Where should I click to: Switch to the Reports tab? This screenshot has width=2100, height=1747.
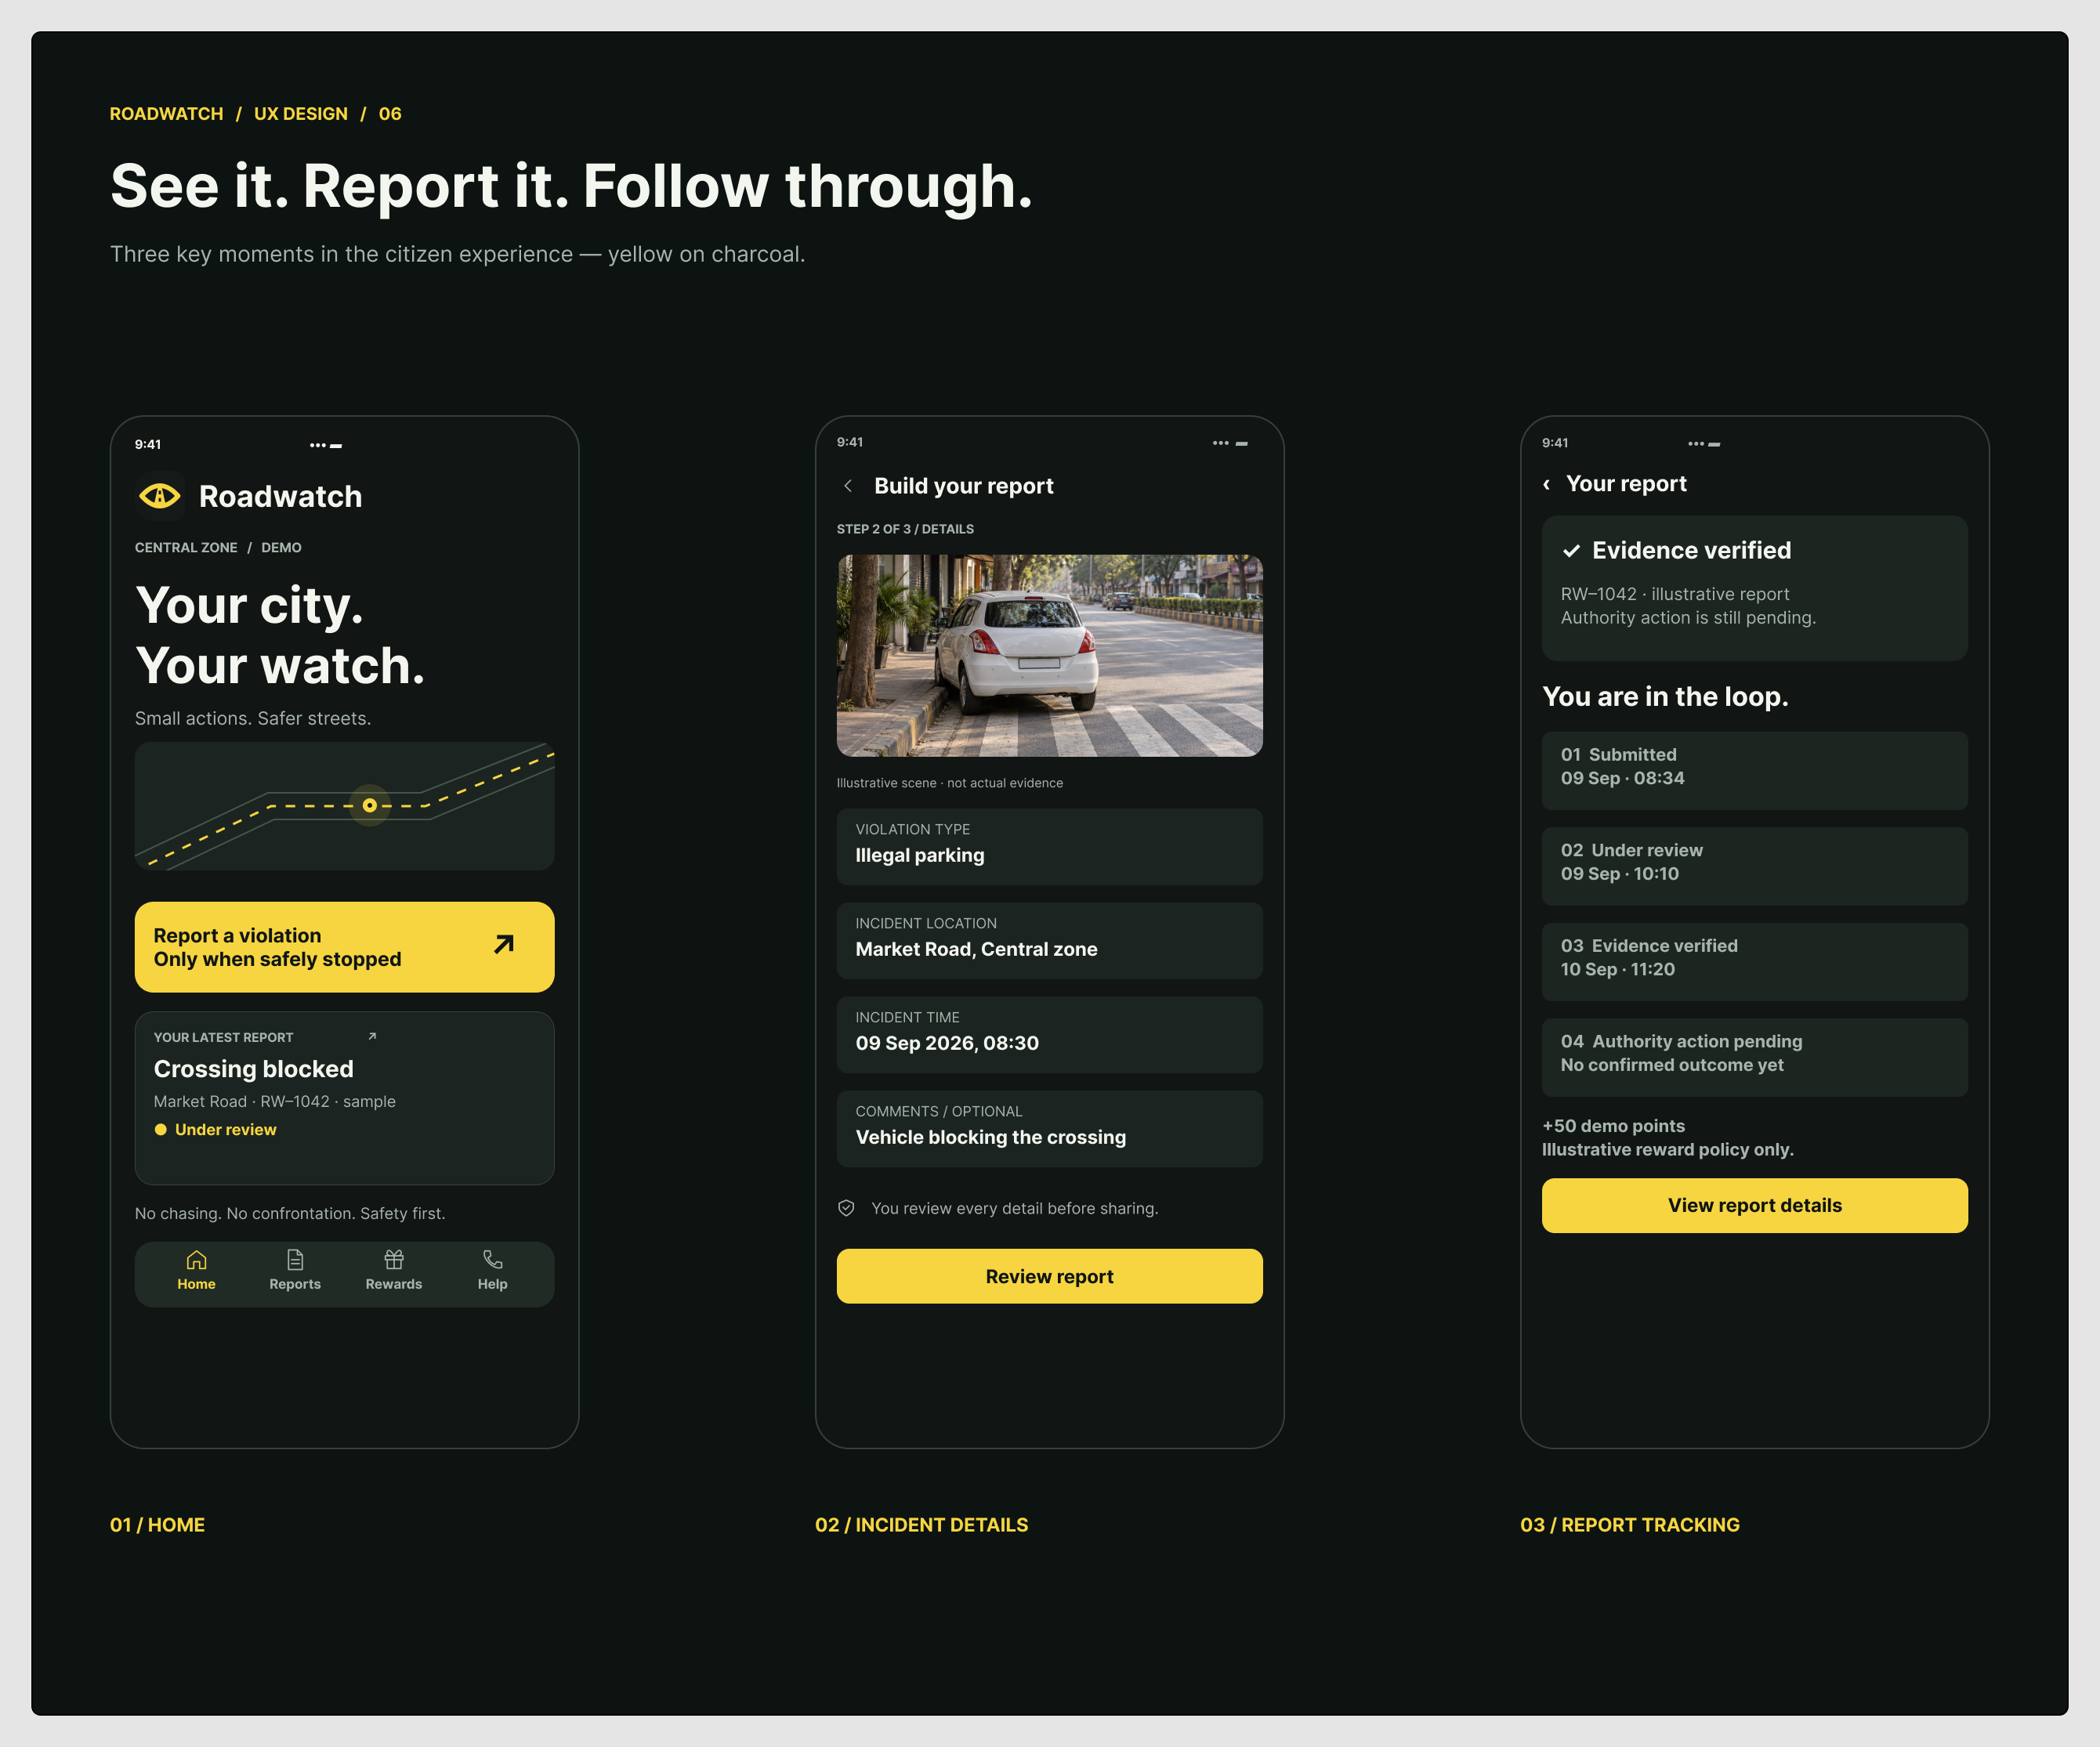(295, 1271)
